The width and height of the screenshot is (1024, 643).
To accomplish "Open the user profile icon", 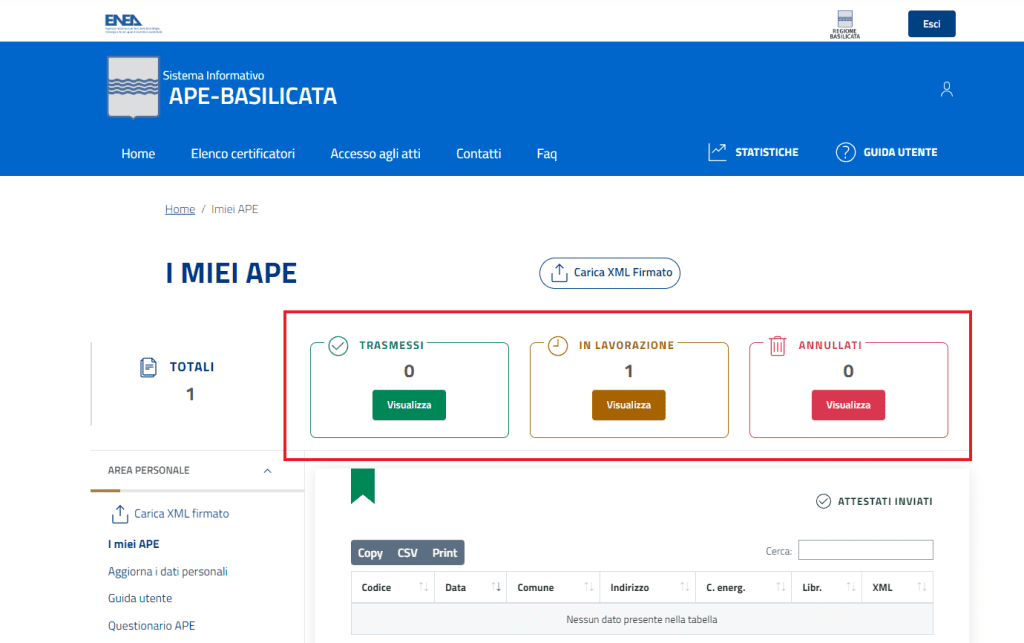I will pos(946,89).
